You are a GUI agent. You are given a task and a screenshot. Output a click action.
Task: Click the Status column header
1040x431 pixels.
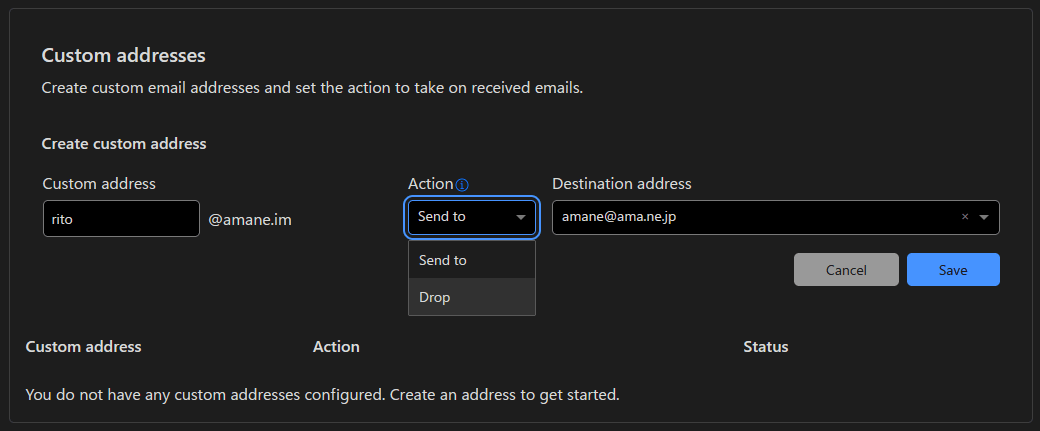pos(766,347)
